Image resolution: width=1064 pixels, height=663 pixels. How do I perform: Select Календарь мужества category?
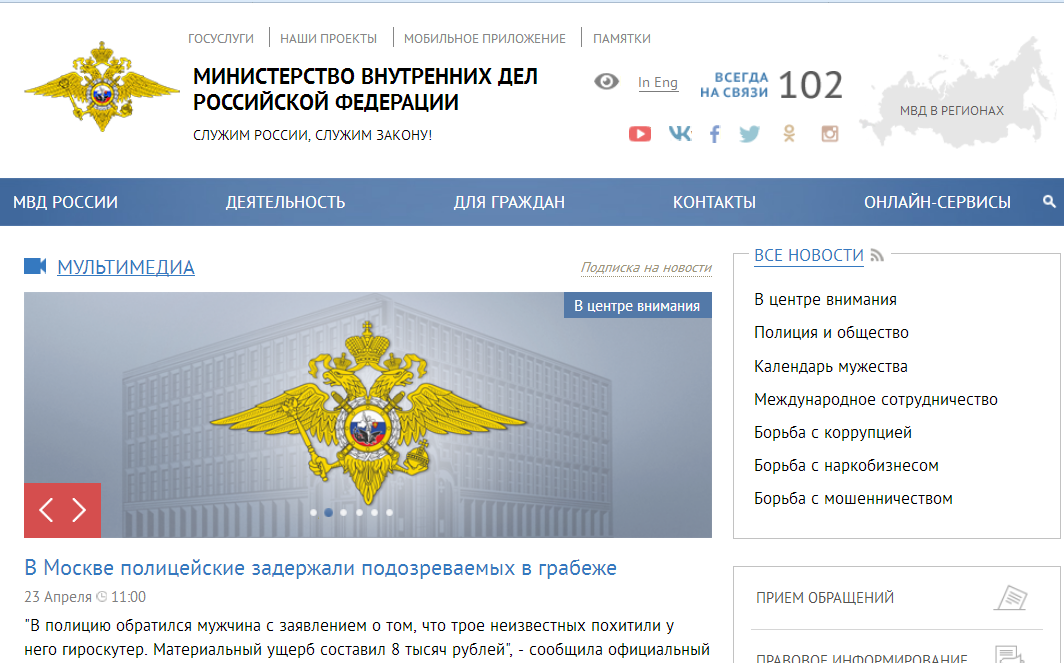pyautogui.click(x=831, y=366)
